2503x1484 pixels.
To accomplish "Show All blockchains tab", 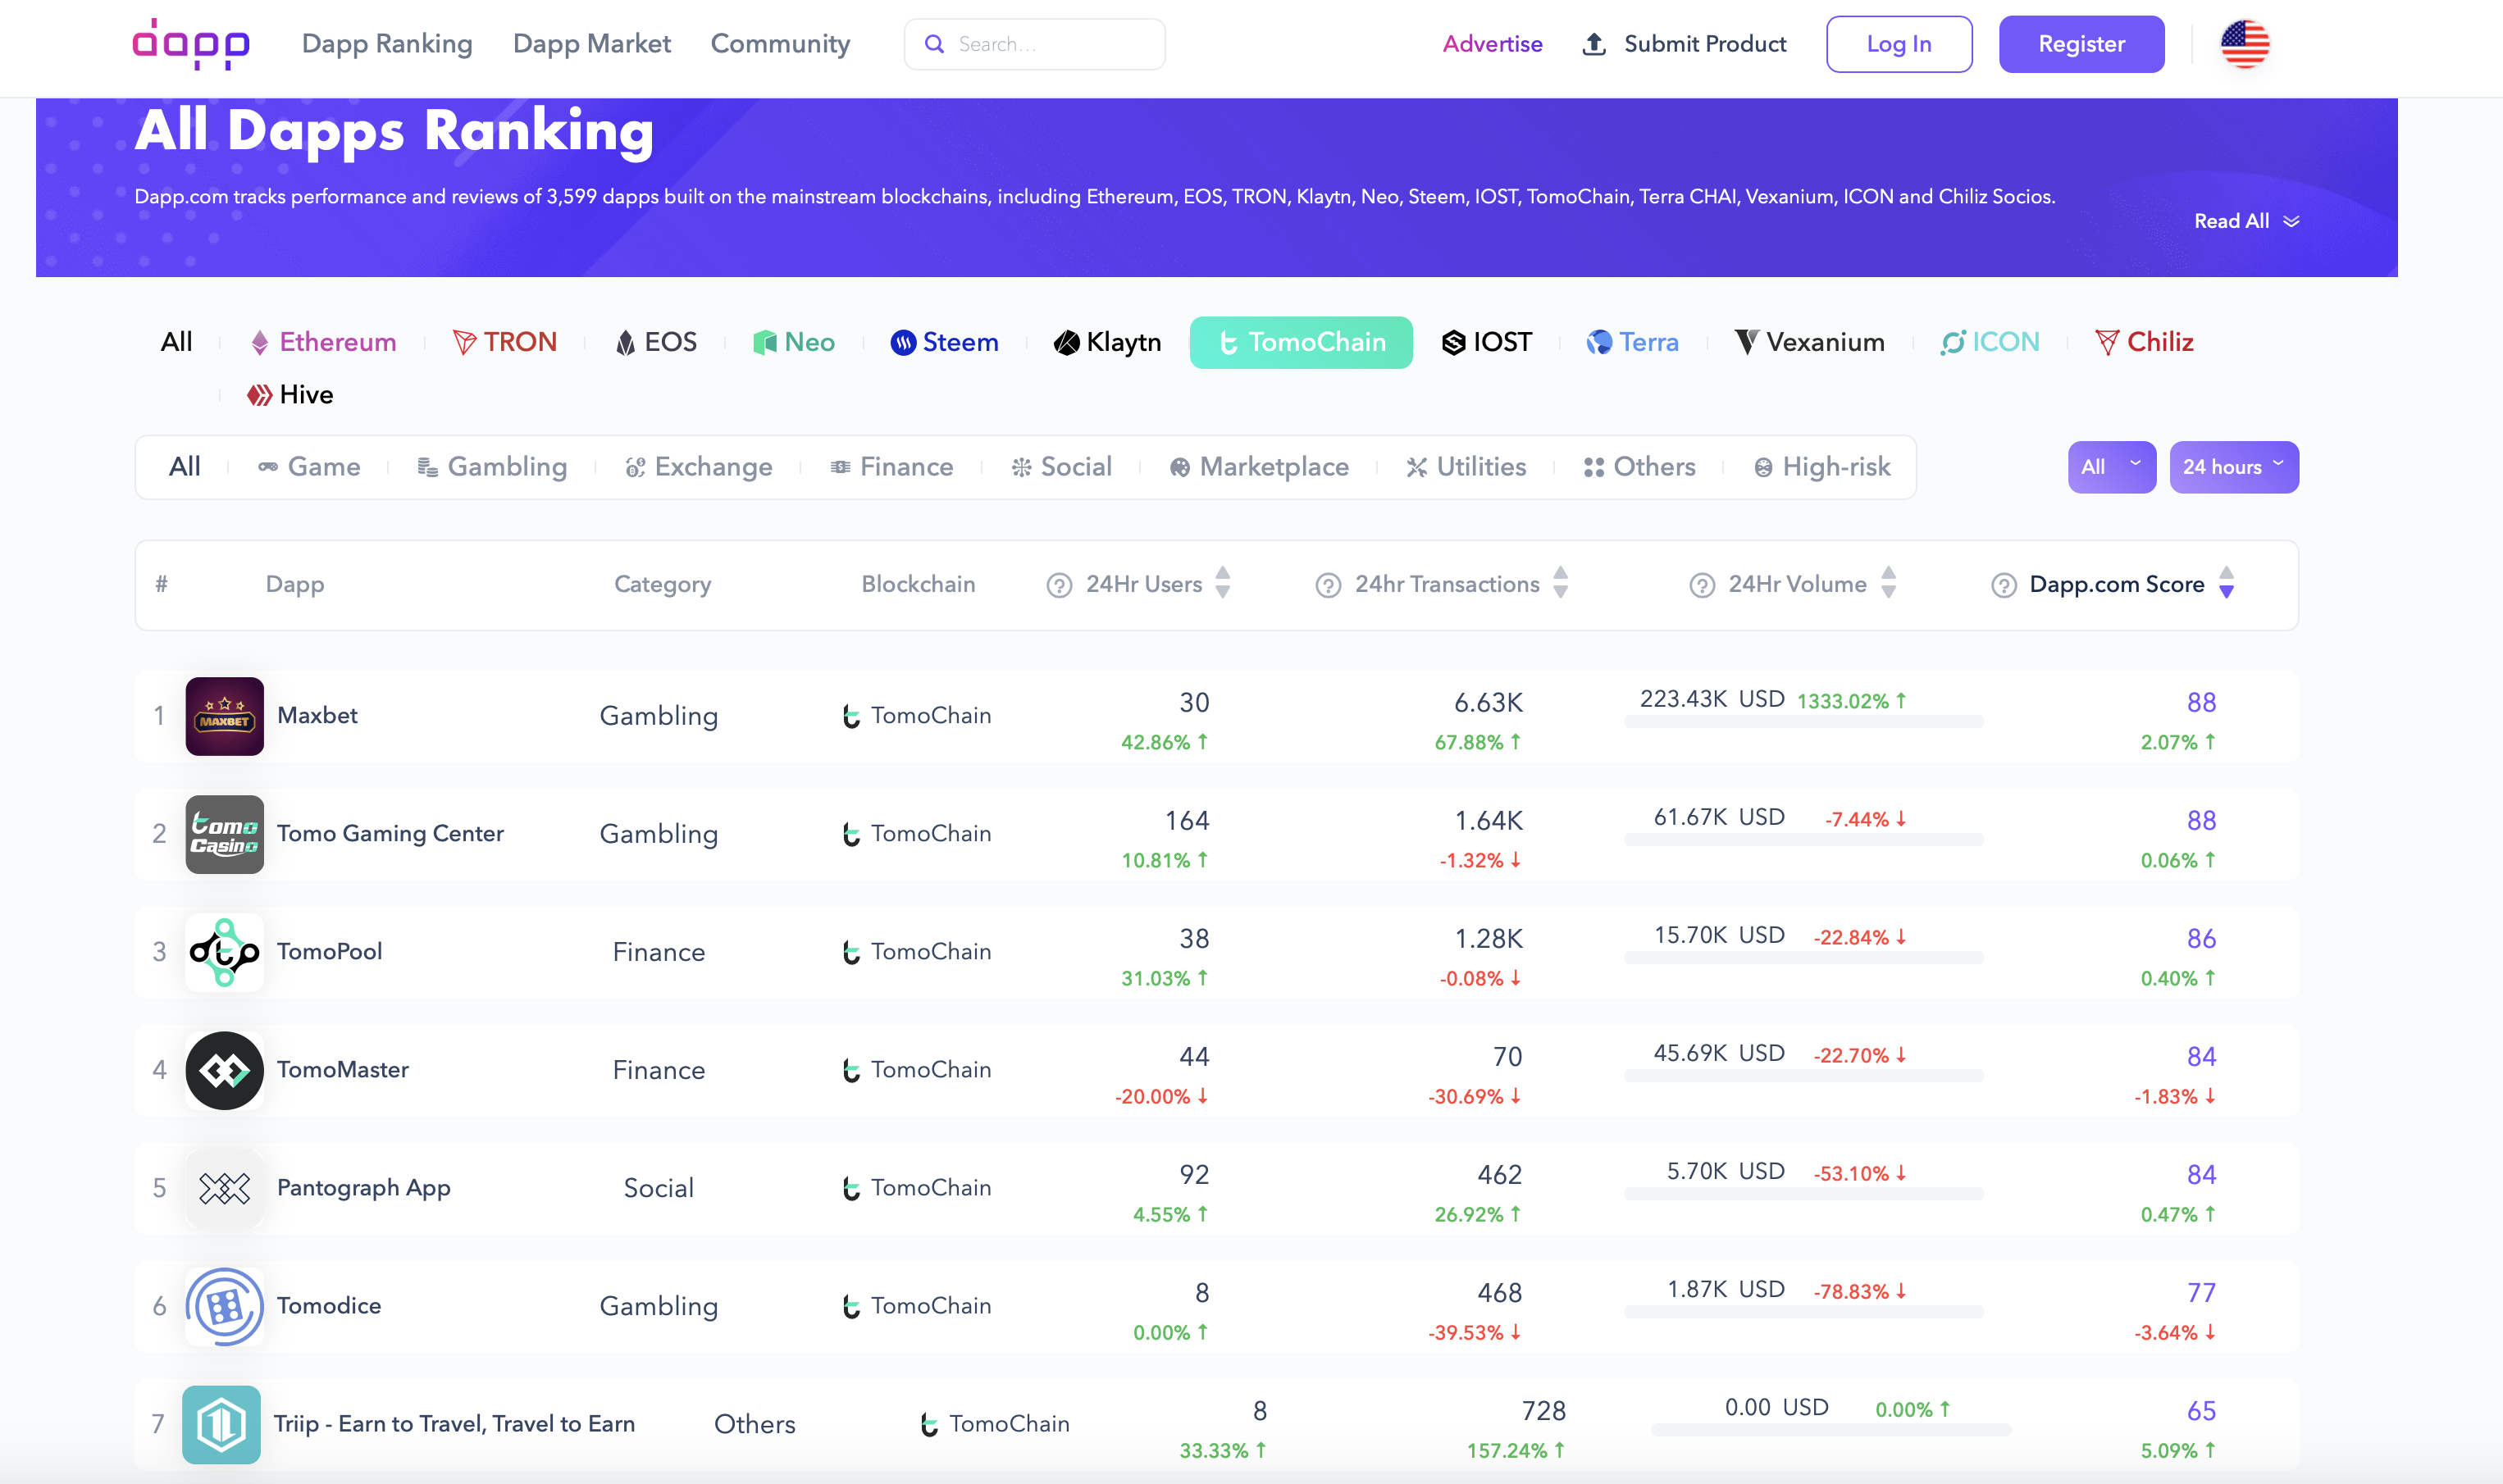I will pyautogui.click(x=176, y=342).
